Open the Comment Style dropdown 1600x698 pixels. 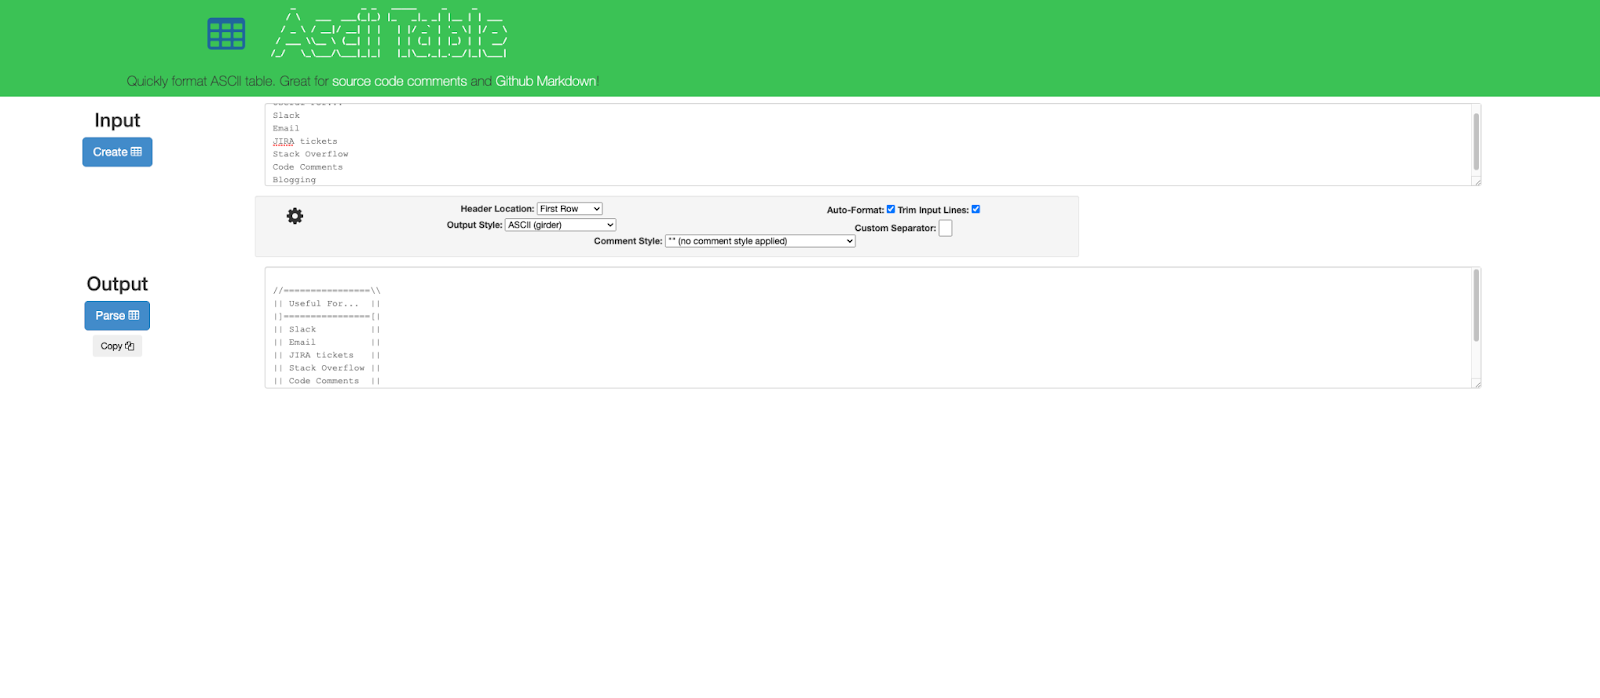(x=760, y=241)
